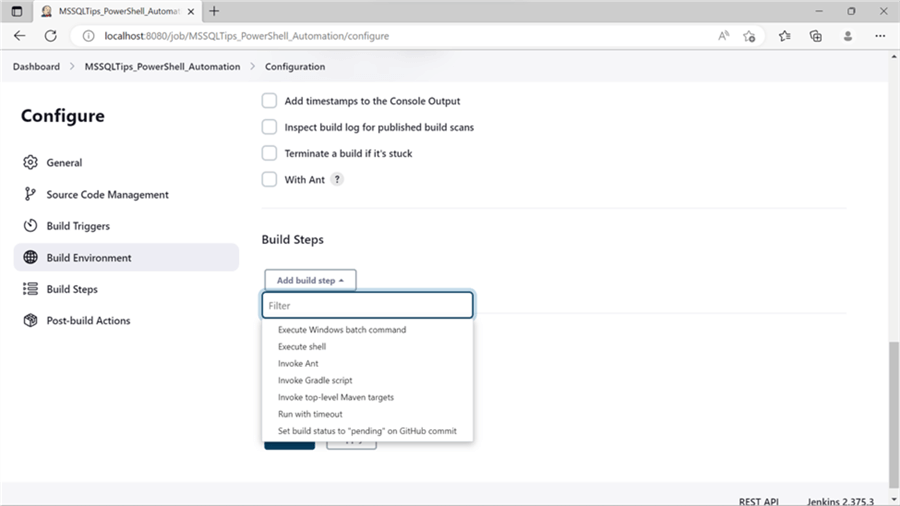
Task: Open the browser profile menu
Action: click(848, 36)
